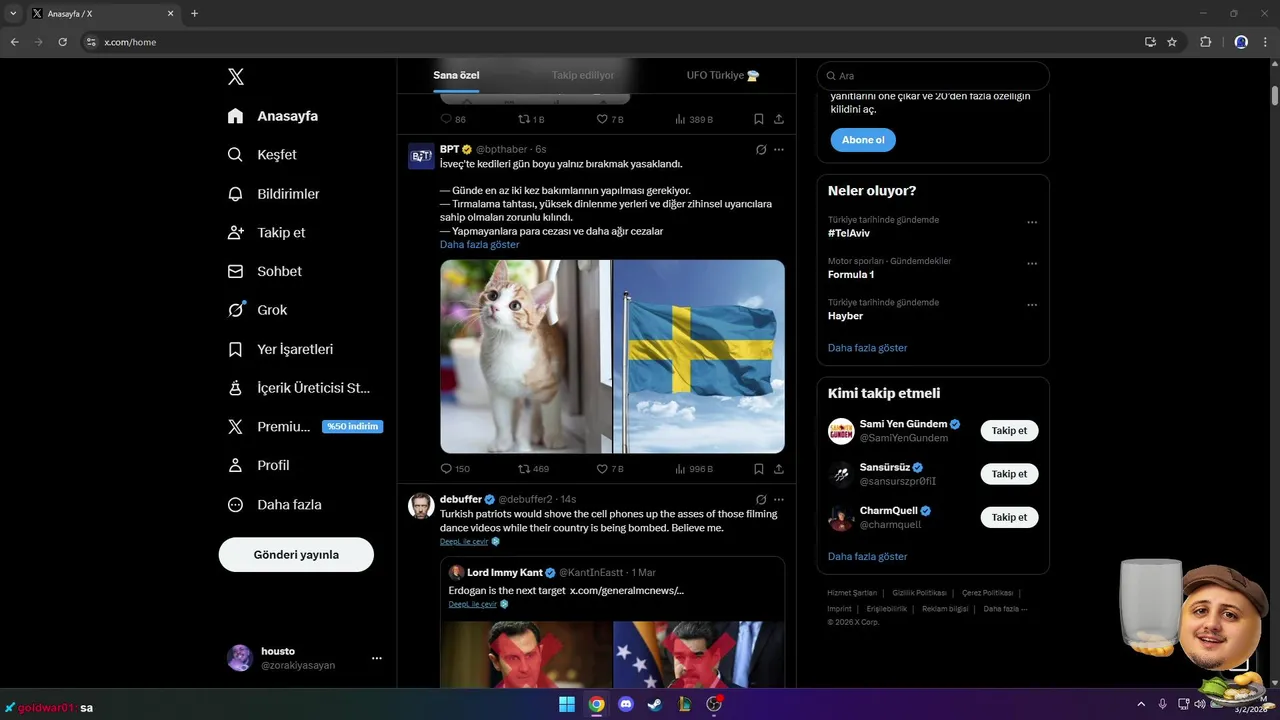Open Hayber trending topic
This screenshot has height=720, width=1280.
tap(845, 315)
